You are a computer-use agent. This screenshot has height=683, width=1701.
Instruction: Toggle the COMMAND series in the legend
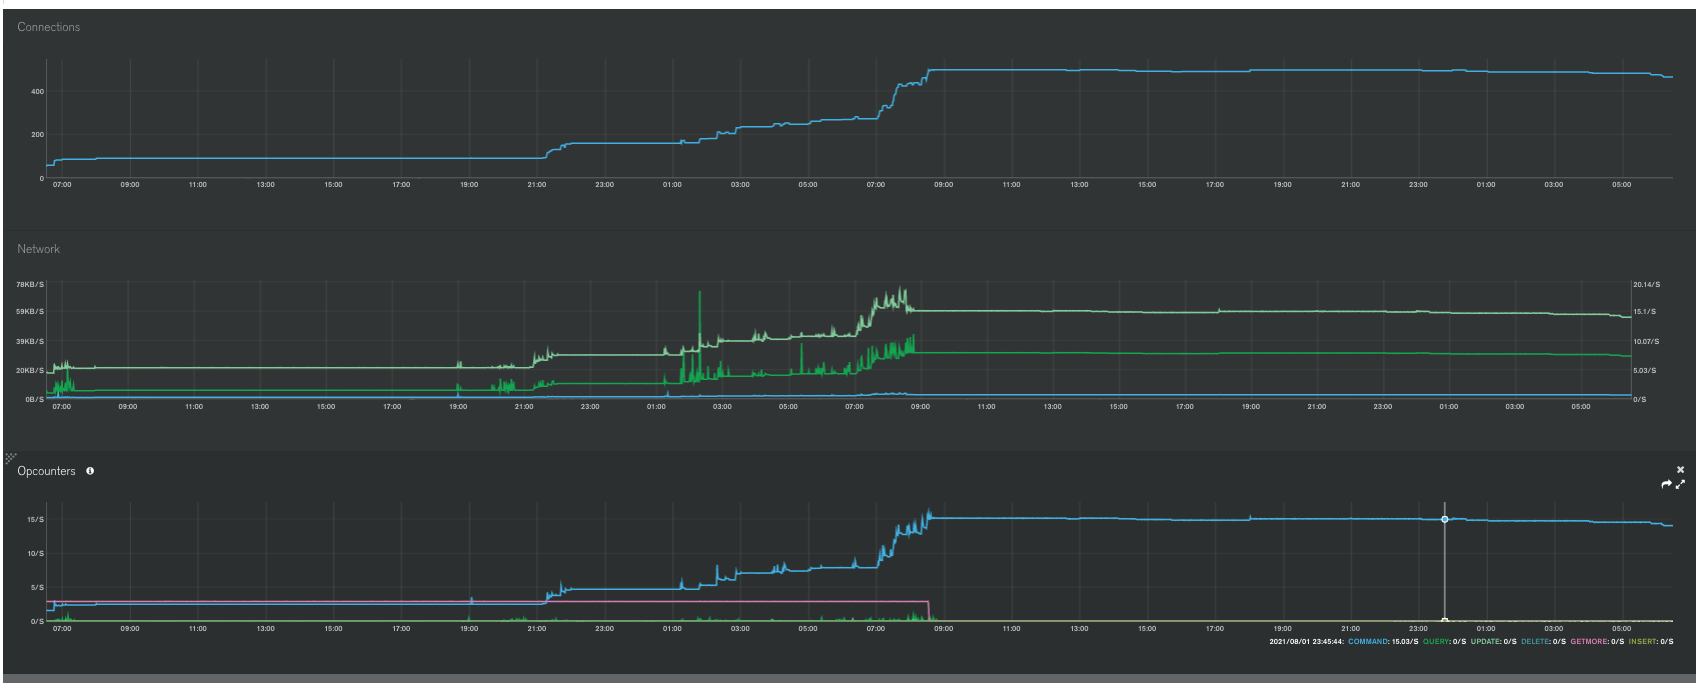pyautogui.click(x=1368, y=641)
